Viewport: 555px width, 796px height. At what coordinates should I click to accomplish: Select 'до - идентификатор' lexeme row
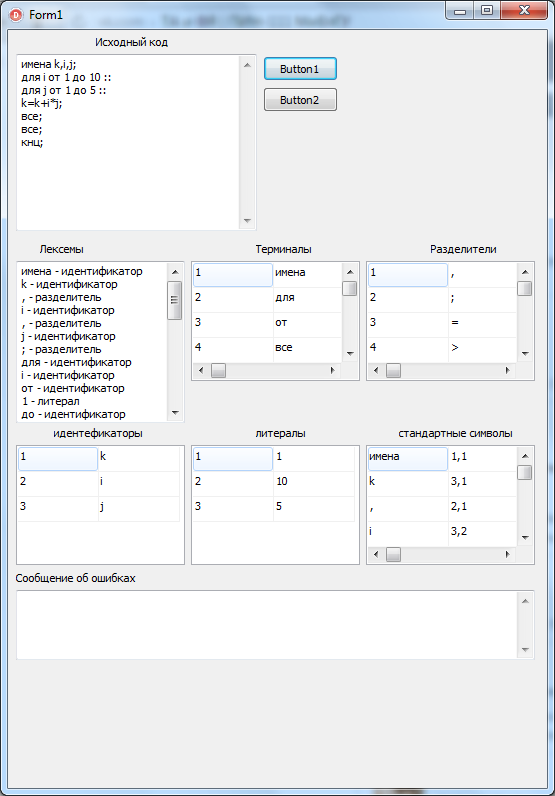(73, 414)
